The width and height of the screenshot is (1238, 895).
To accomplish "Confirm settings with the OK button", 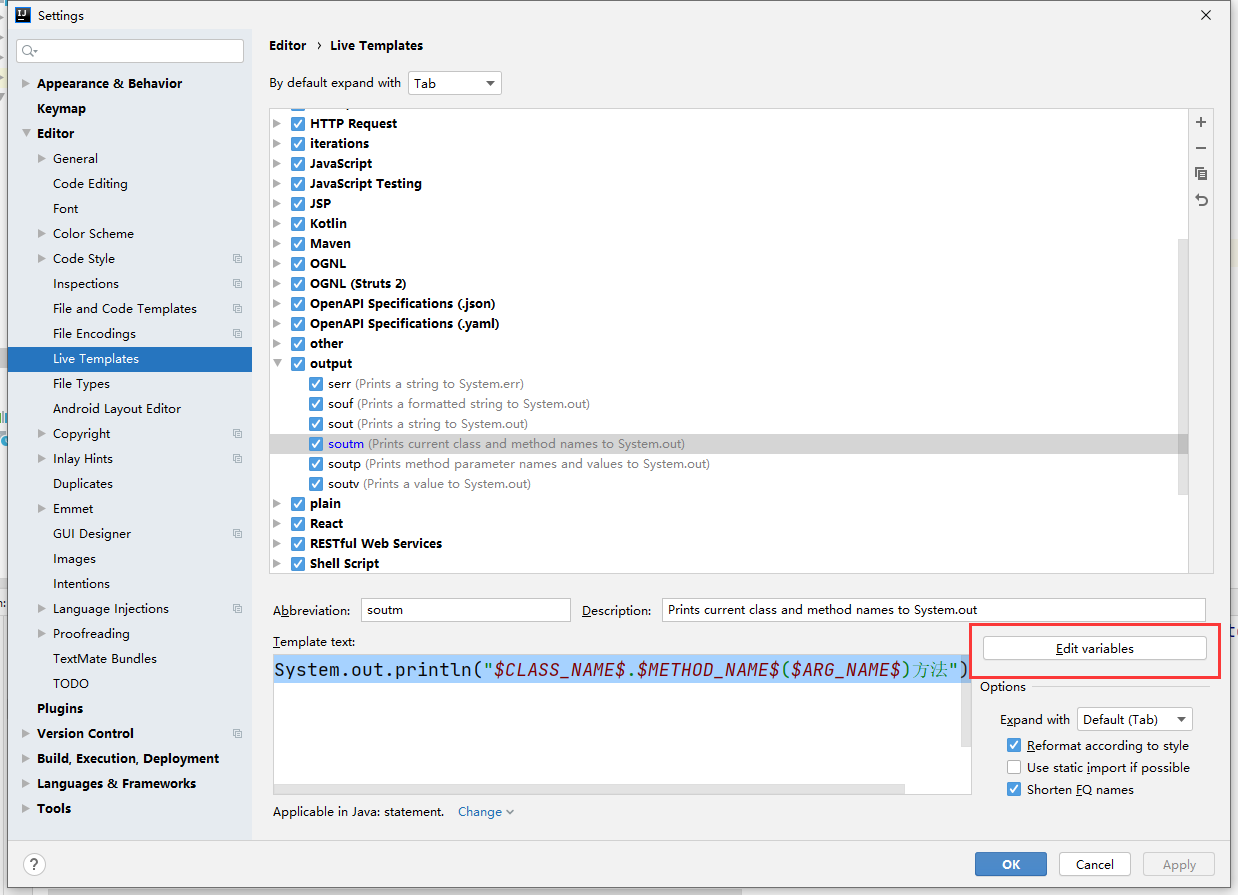I will 1011,864.
